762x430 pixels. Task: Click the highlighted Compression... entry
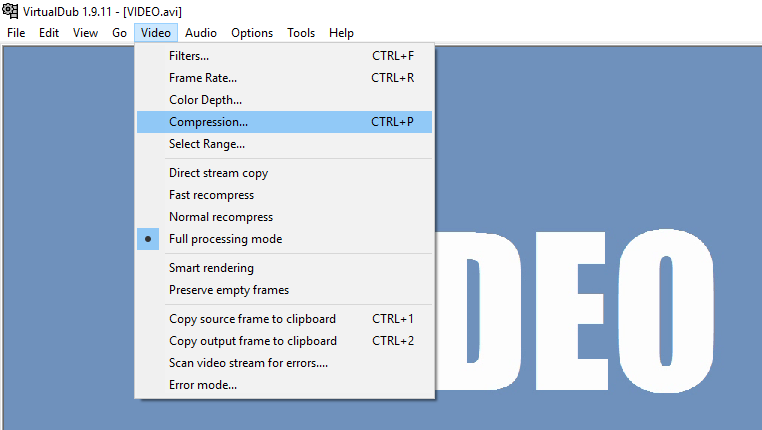pyautogui.click(x=284, y=122)
